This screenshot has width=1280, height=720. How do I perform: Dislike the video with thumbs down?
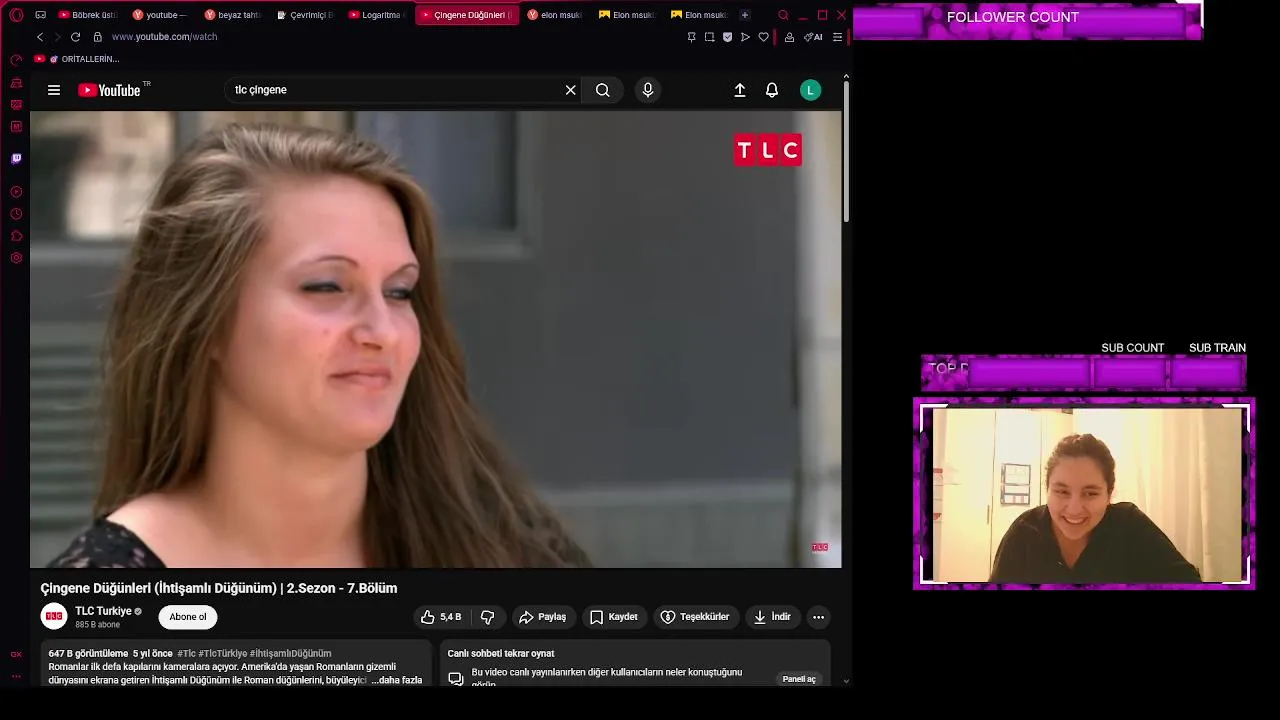pyautogui.click(x=488, y=617)
